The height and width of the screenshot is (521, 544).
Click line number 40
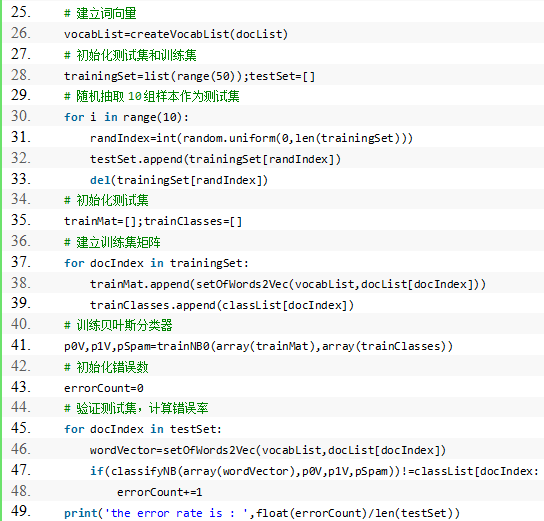coord(21,324)
